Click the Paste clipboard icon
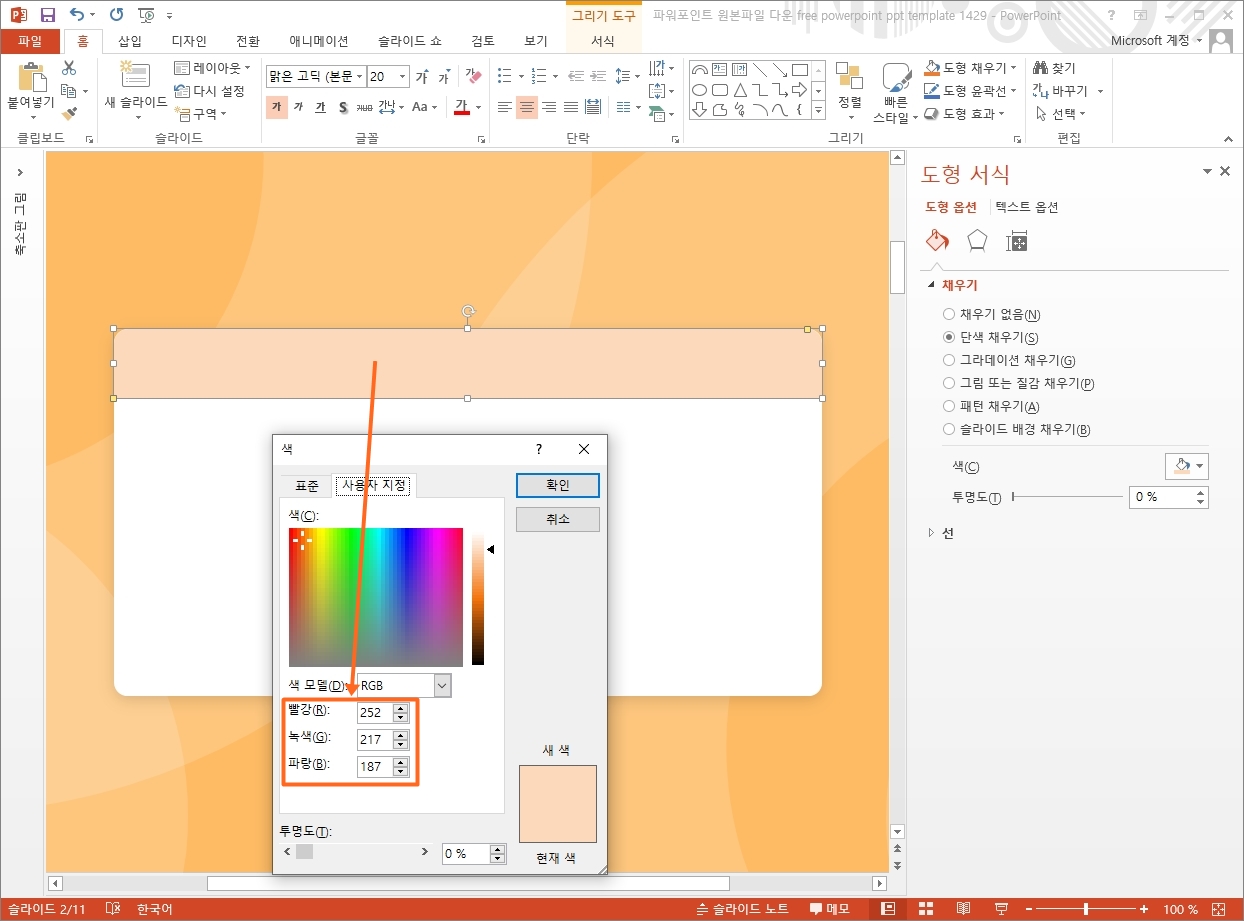The width and height of the screenshot is (1244, 921). (x=32, y=78)
